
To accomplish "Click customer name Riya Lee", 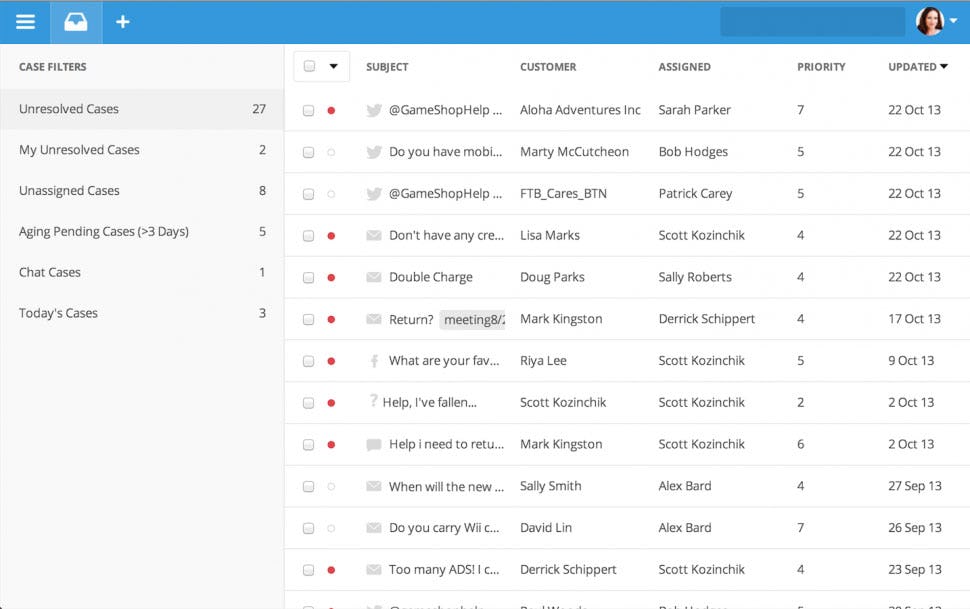I will pos(543,361).
